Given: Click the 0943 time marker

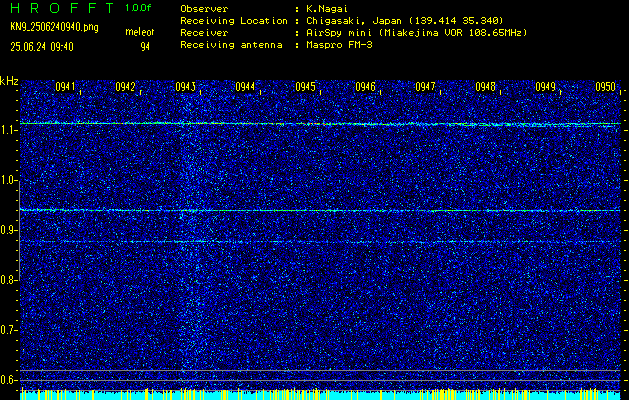Looking at the screenshot, I should click(x=185, y=86).
